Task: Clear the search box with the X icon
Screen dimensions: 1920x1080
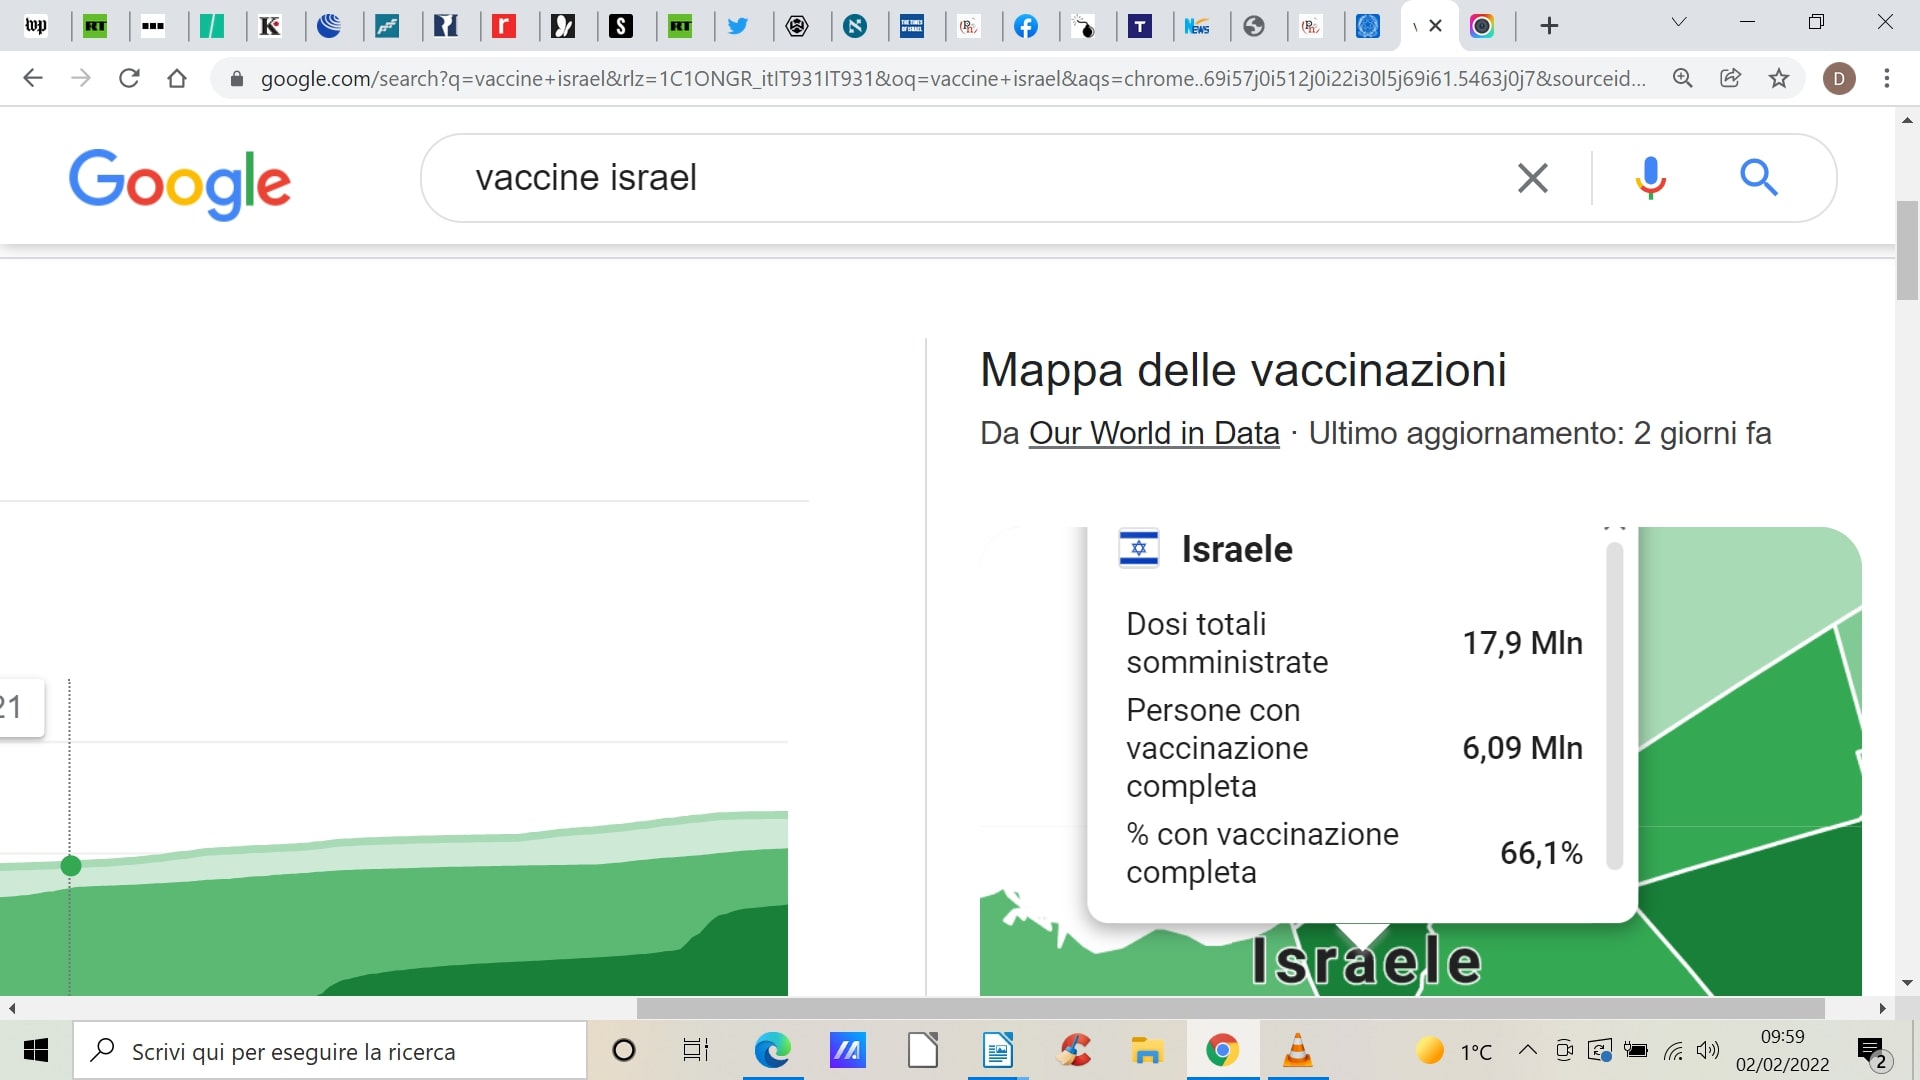Action: tap(1532, 178)
